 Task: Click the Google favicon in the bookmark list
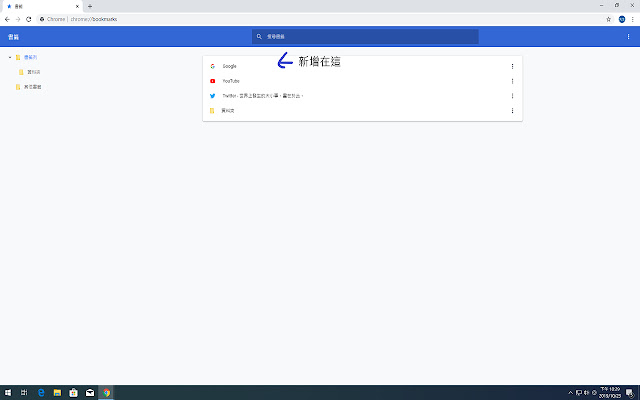click(212, 66)
